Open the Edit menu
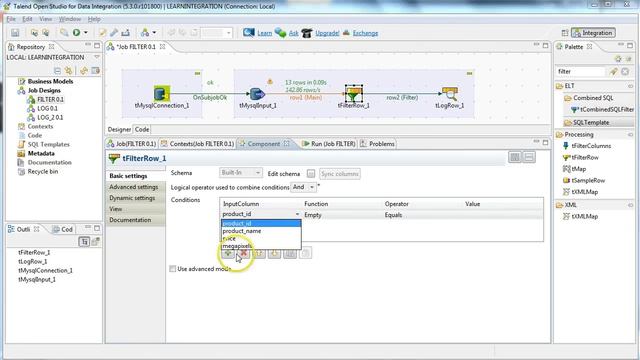The image size is (640, 360). (x=27, y=19)
